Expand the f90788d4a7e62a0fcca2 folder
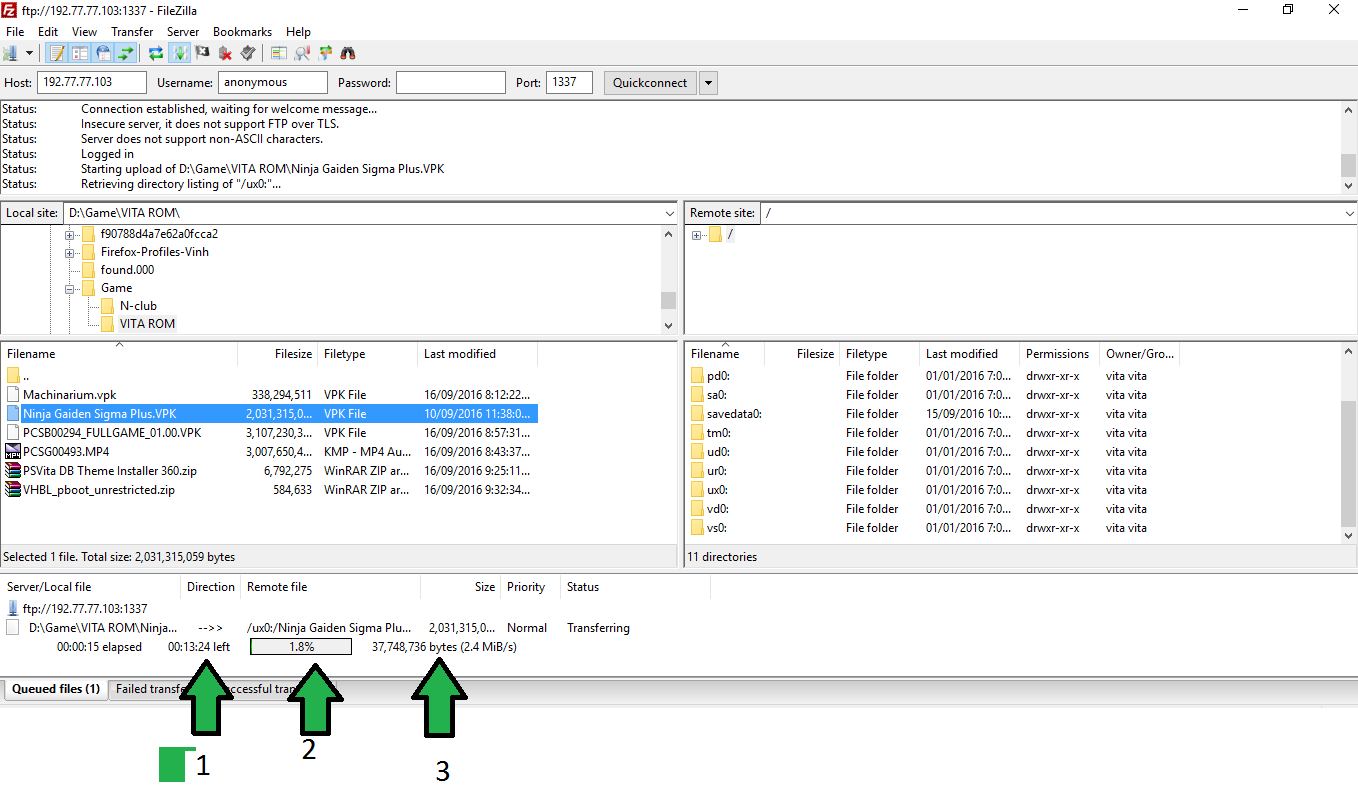Screen dimensions: 1358x804 pos(71,234)
